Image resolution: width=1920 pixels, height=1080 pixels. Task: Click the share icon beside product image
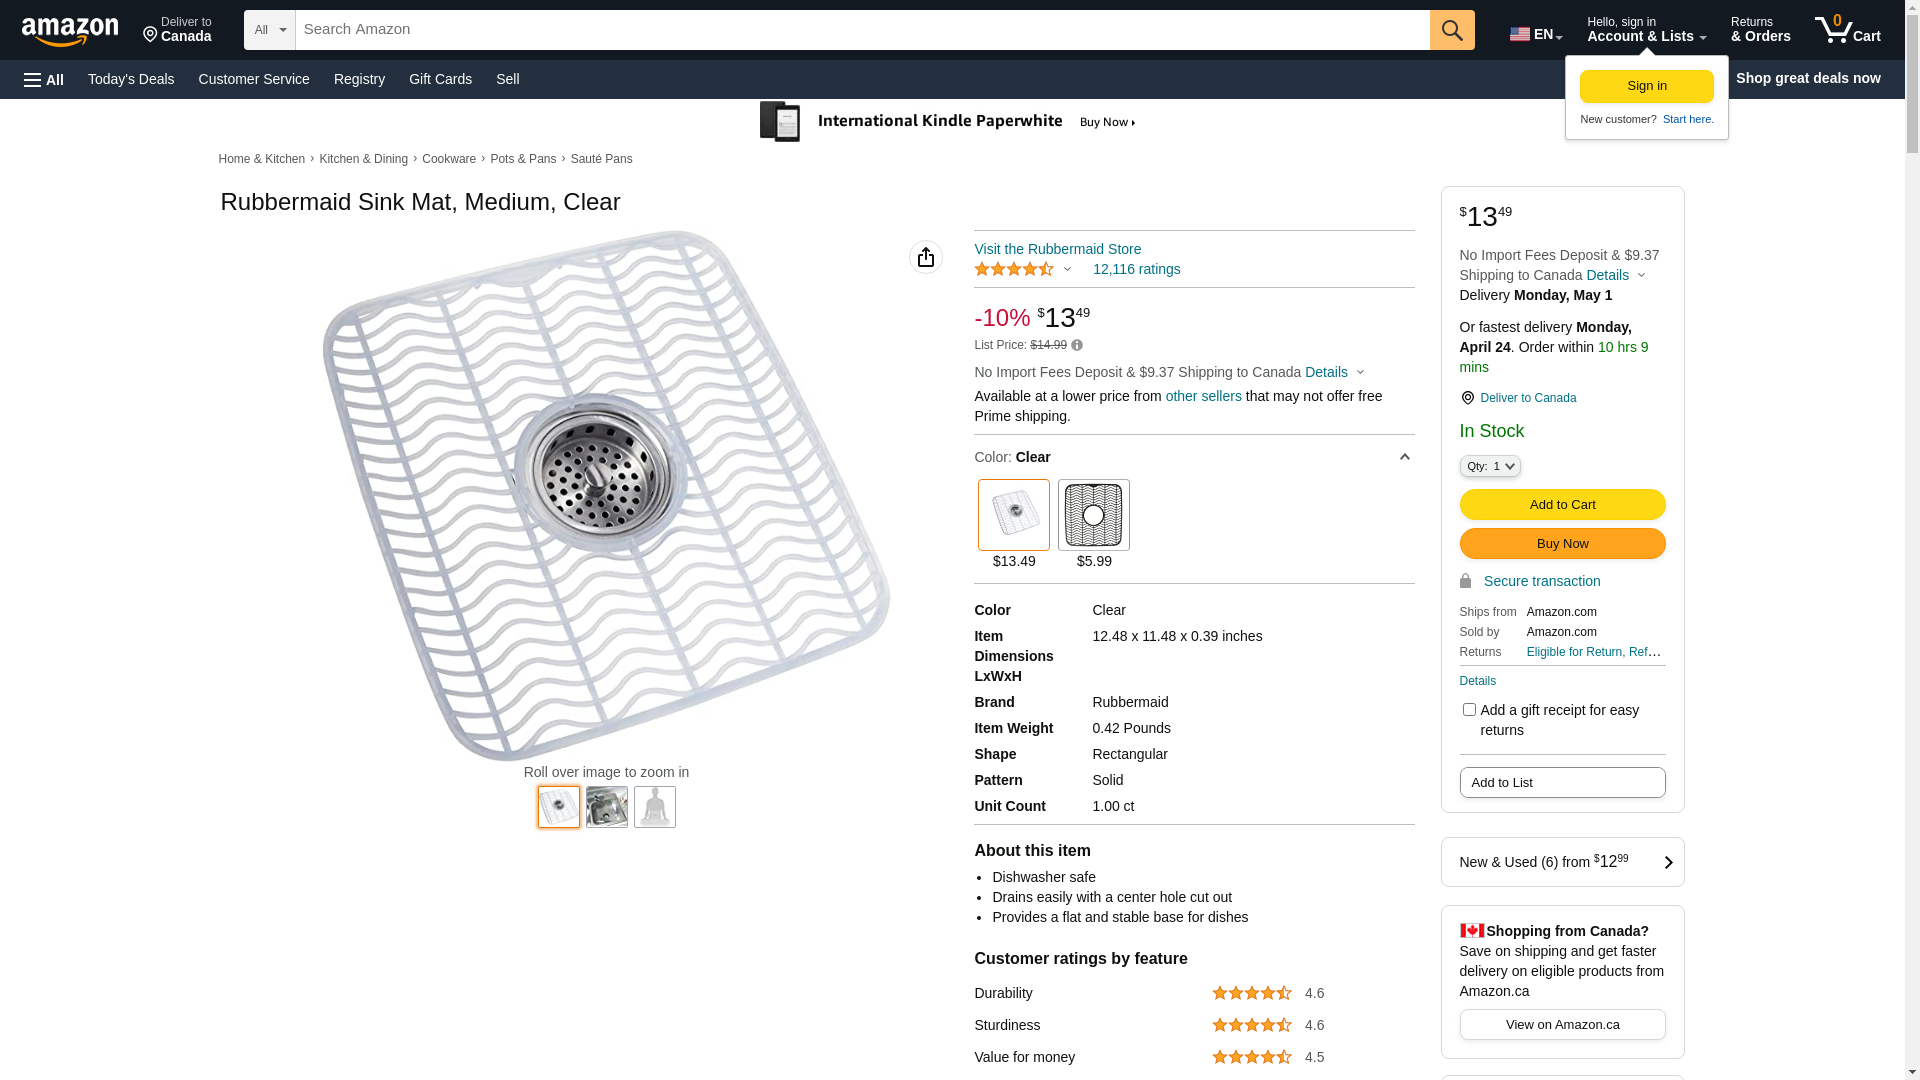(x=925, y=257)
